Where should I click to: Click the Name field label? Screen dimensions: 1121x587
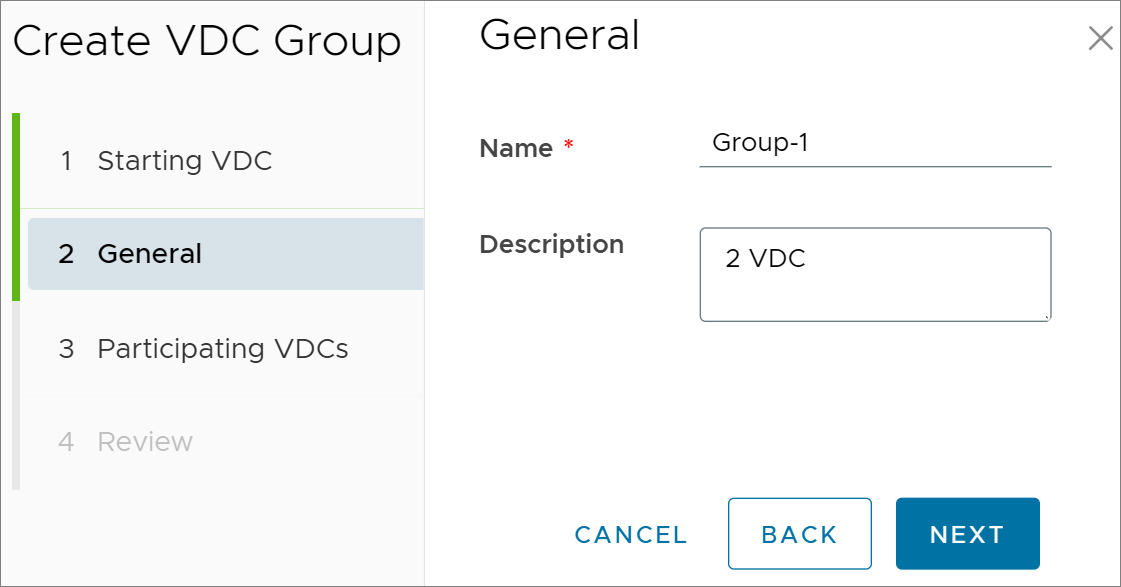pyautogui.click(x=516, y=148)
